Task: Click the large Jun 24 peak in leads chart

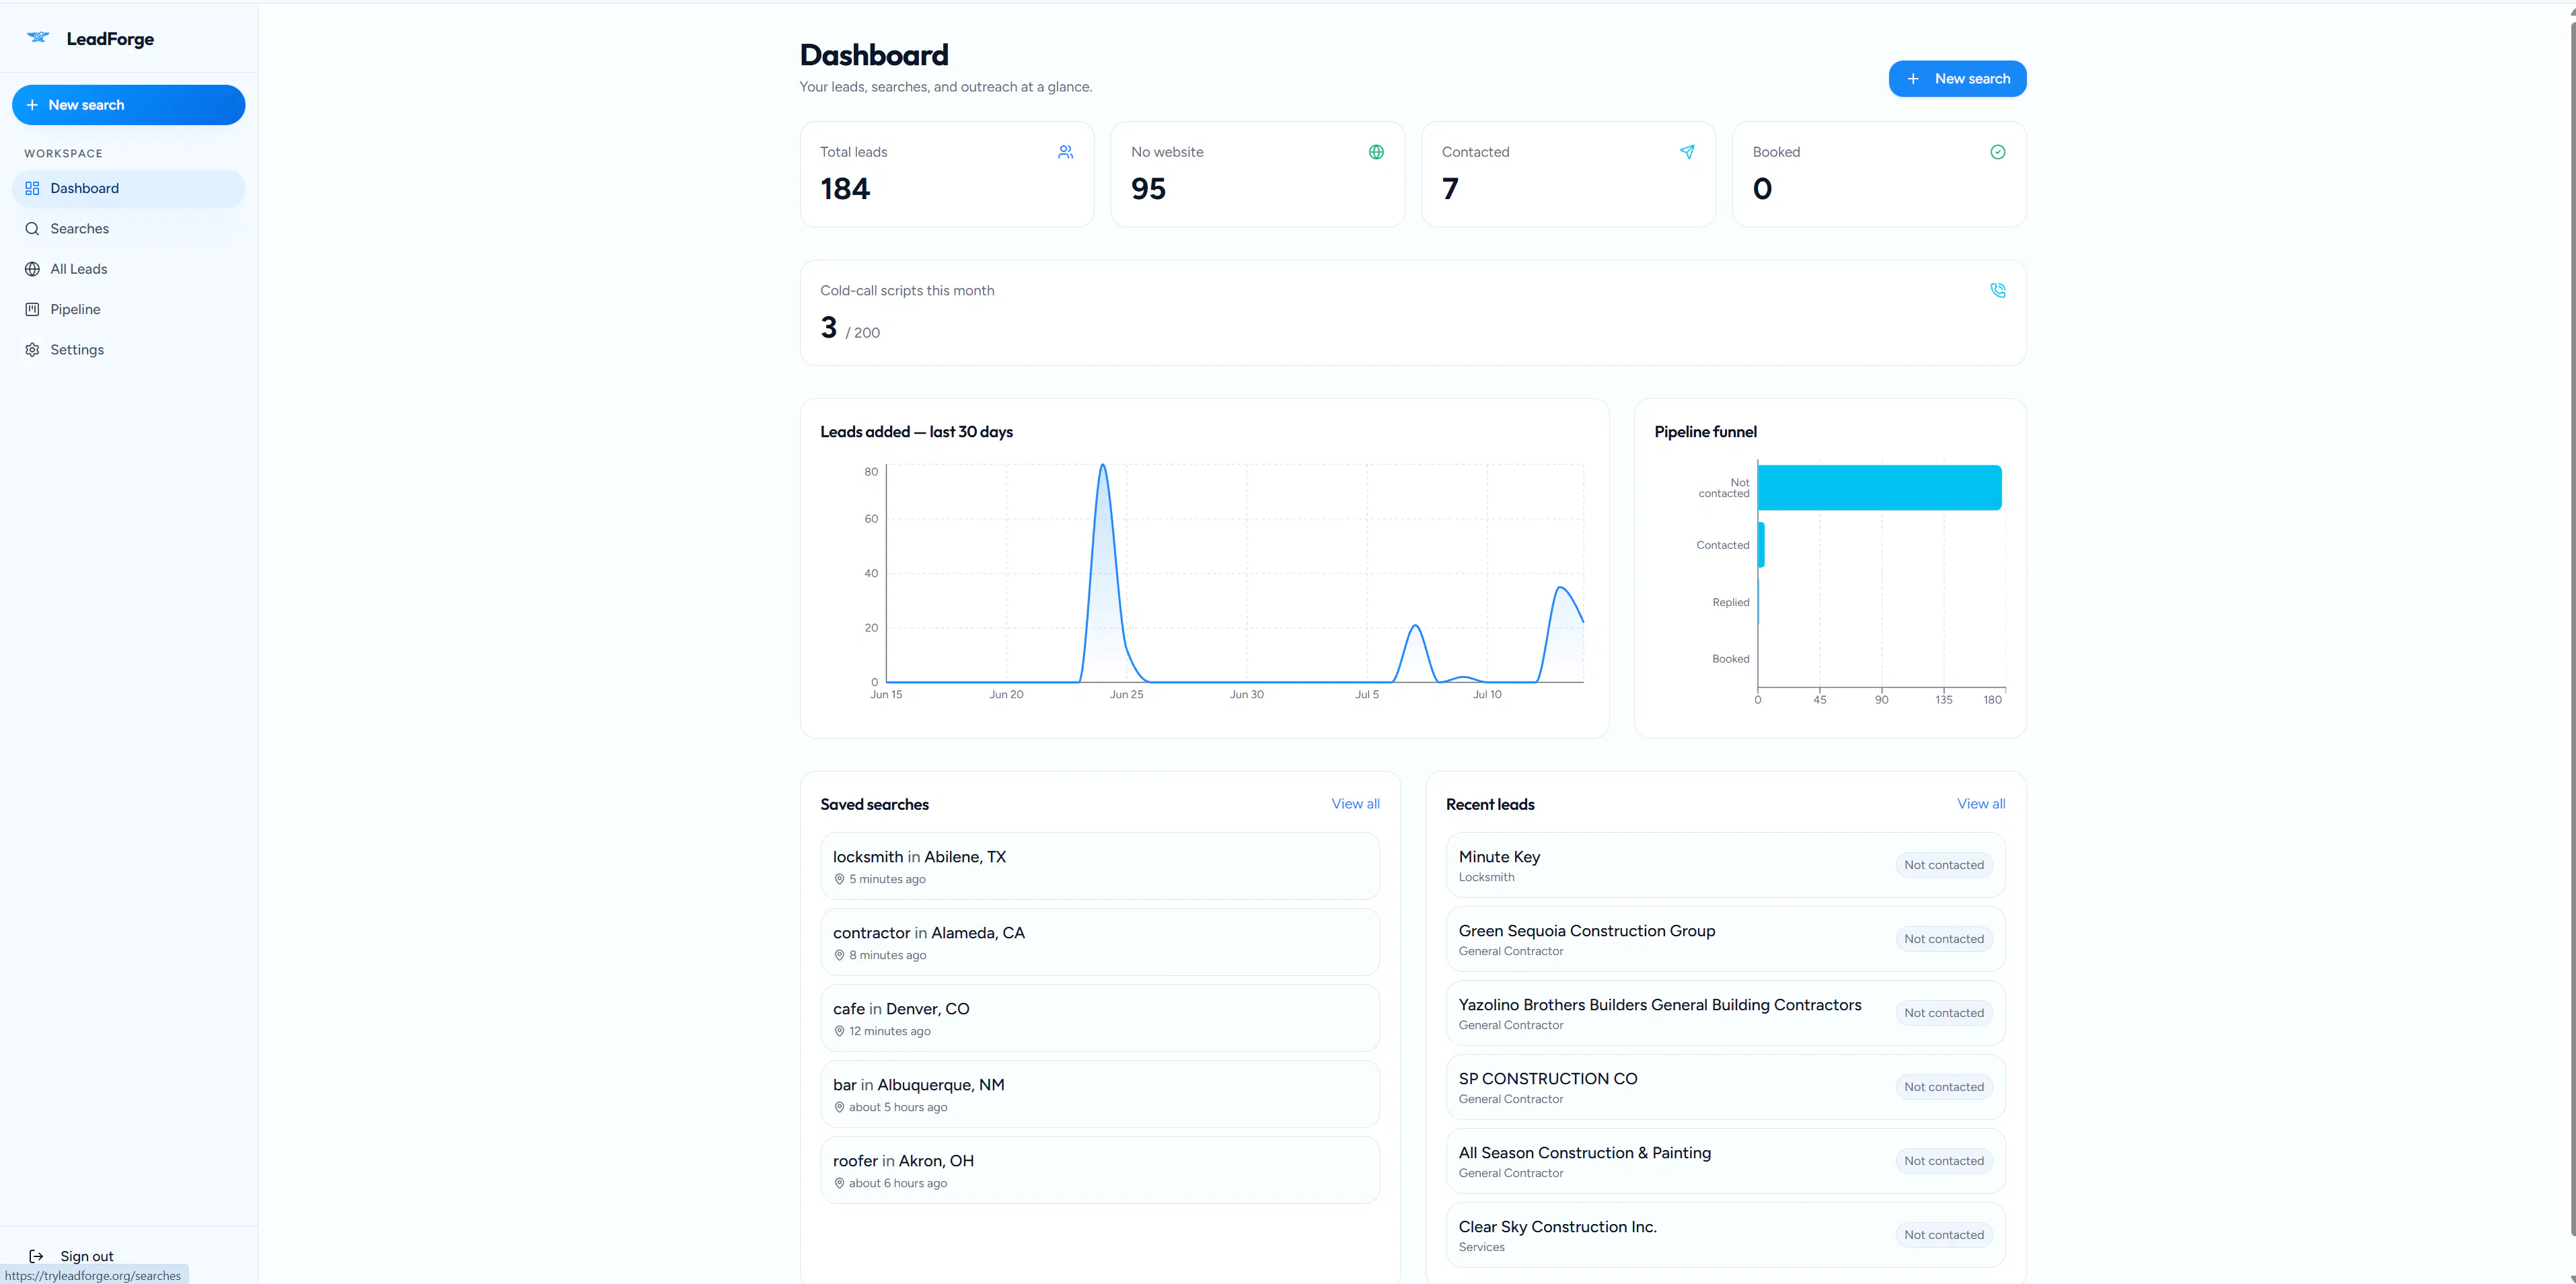Action: click(x=1103, y=466)
